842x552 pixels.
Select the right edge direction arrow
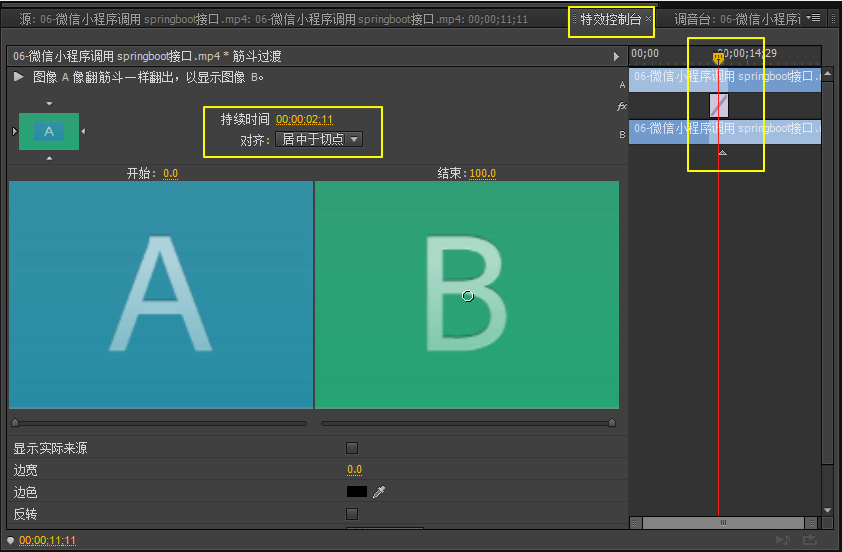(83, 131)
